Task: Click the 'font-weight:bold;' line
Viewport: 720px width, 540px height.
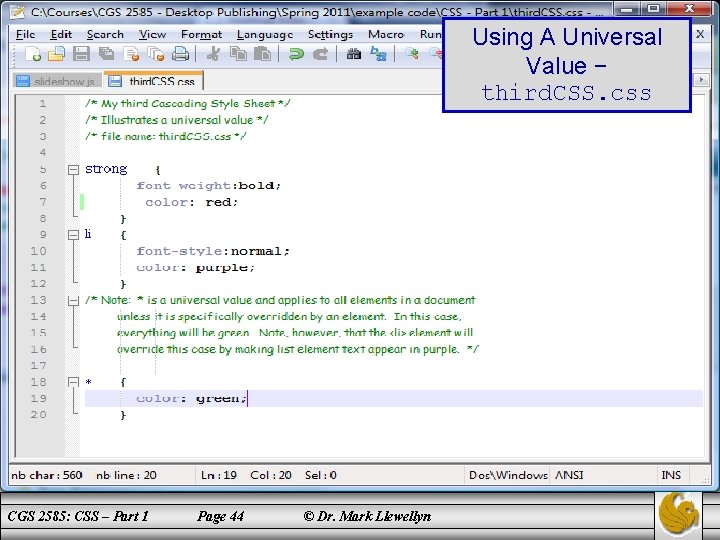Action: (208, 186)
